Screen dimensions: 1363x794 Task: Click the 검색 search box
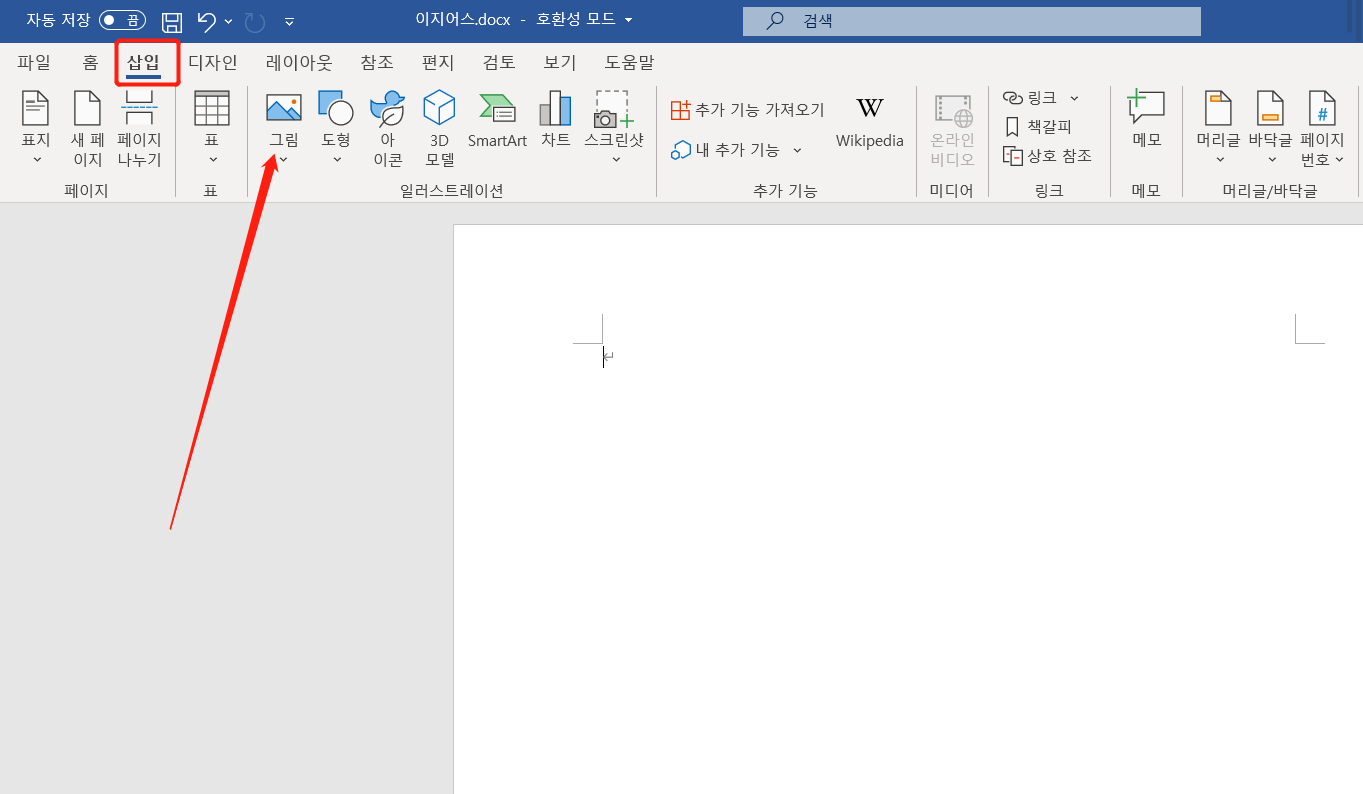971,21
